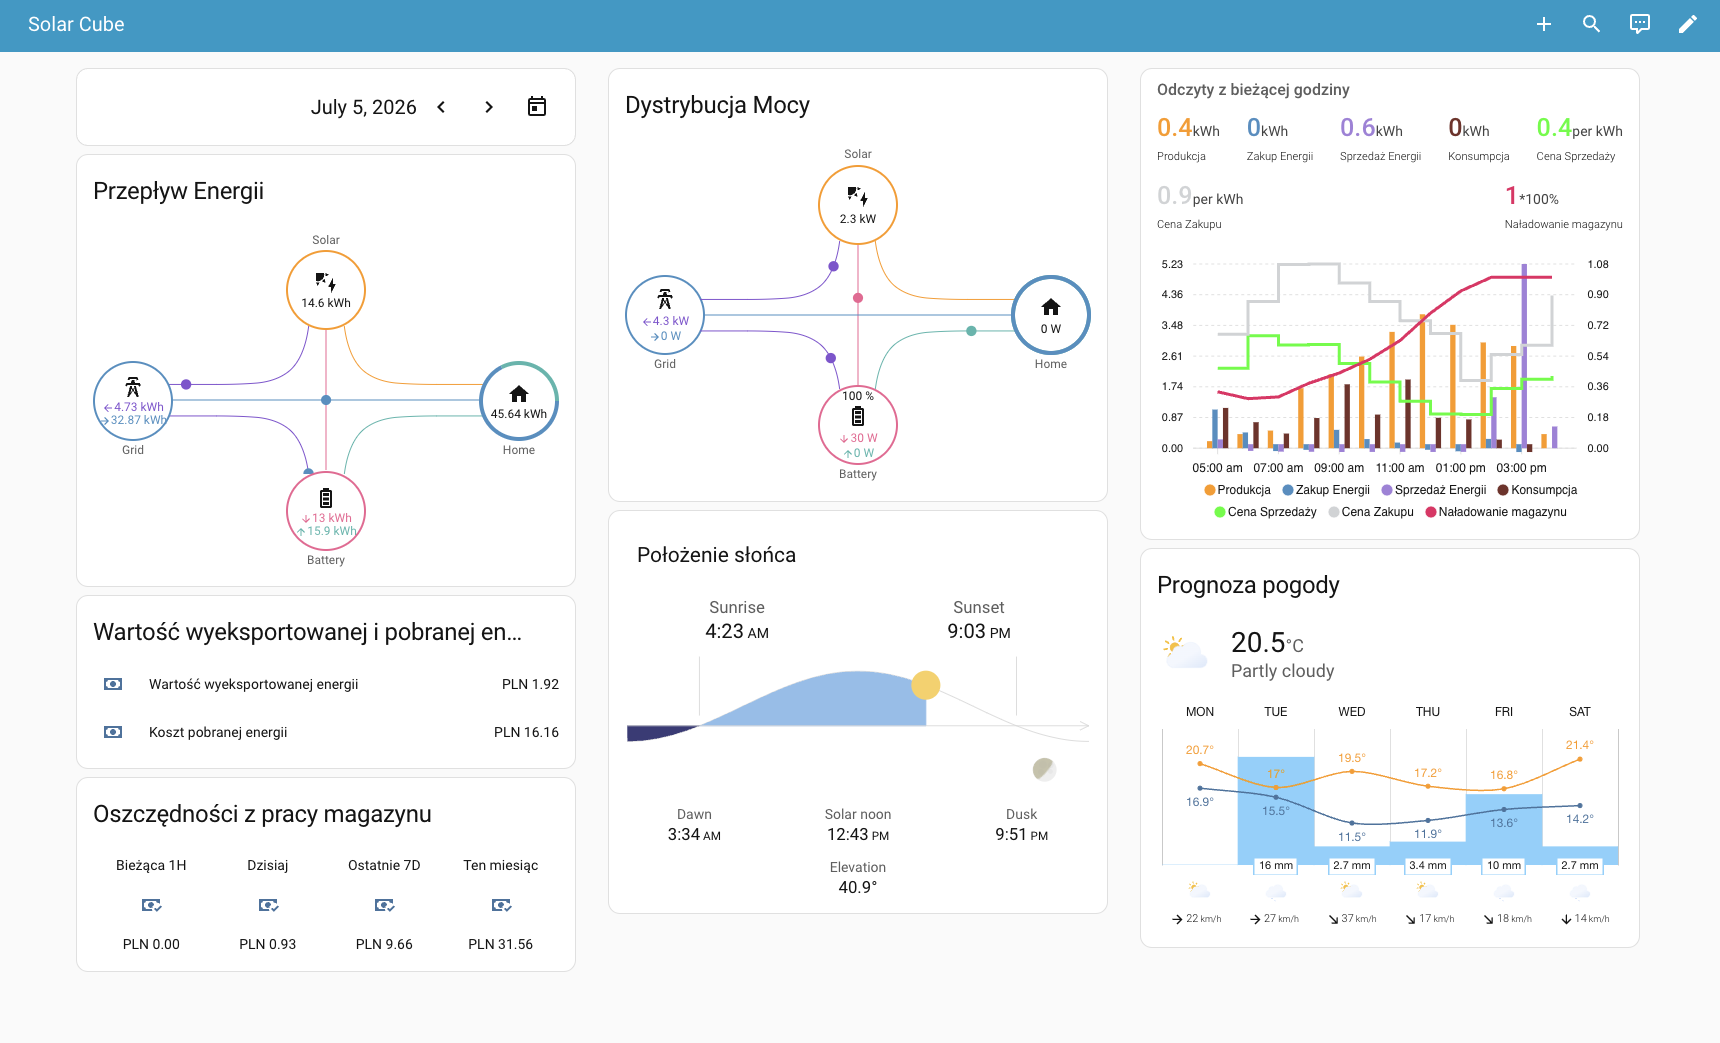Open the calendar date picker
This screenshot has height=1043, width=1720.
click(537, 107)
